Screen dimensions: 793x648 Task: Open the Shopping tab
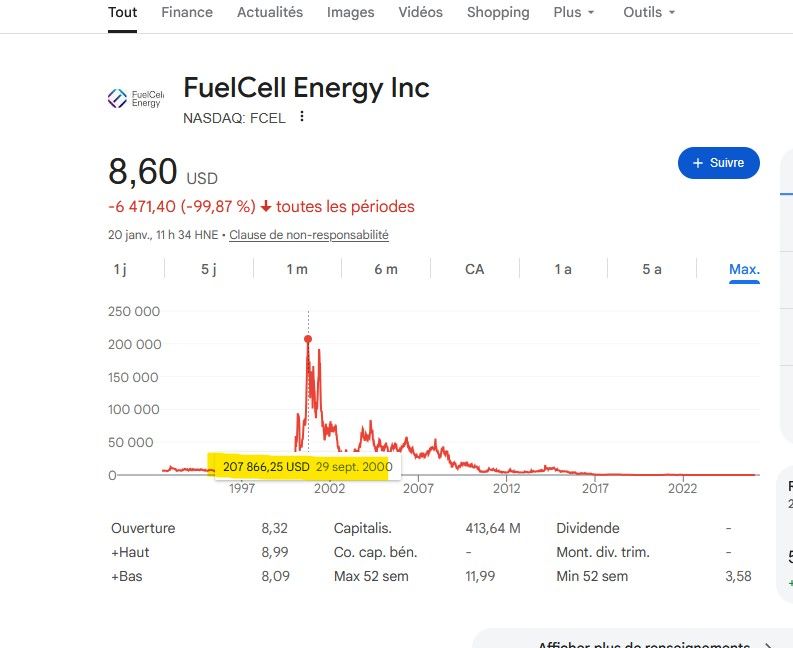[x=498, y=12]
